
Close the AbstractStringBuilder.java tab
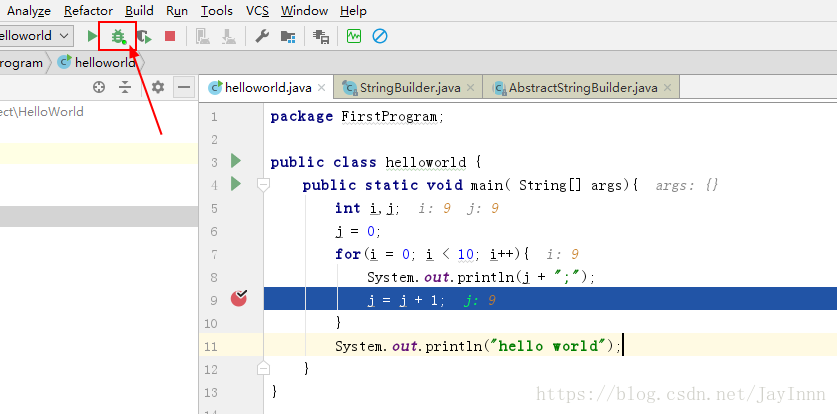[x=667, y=87]
